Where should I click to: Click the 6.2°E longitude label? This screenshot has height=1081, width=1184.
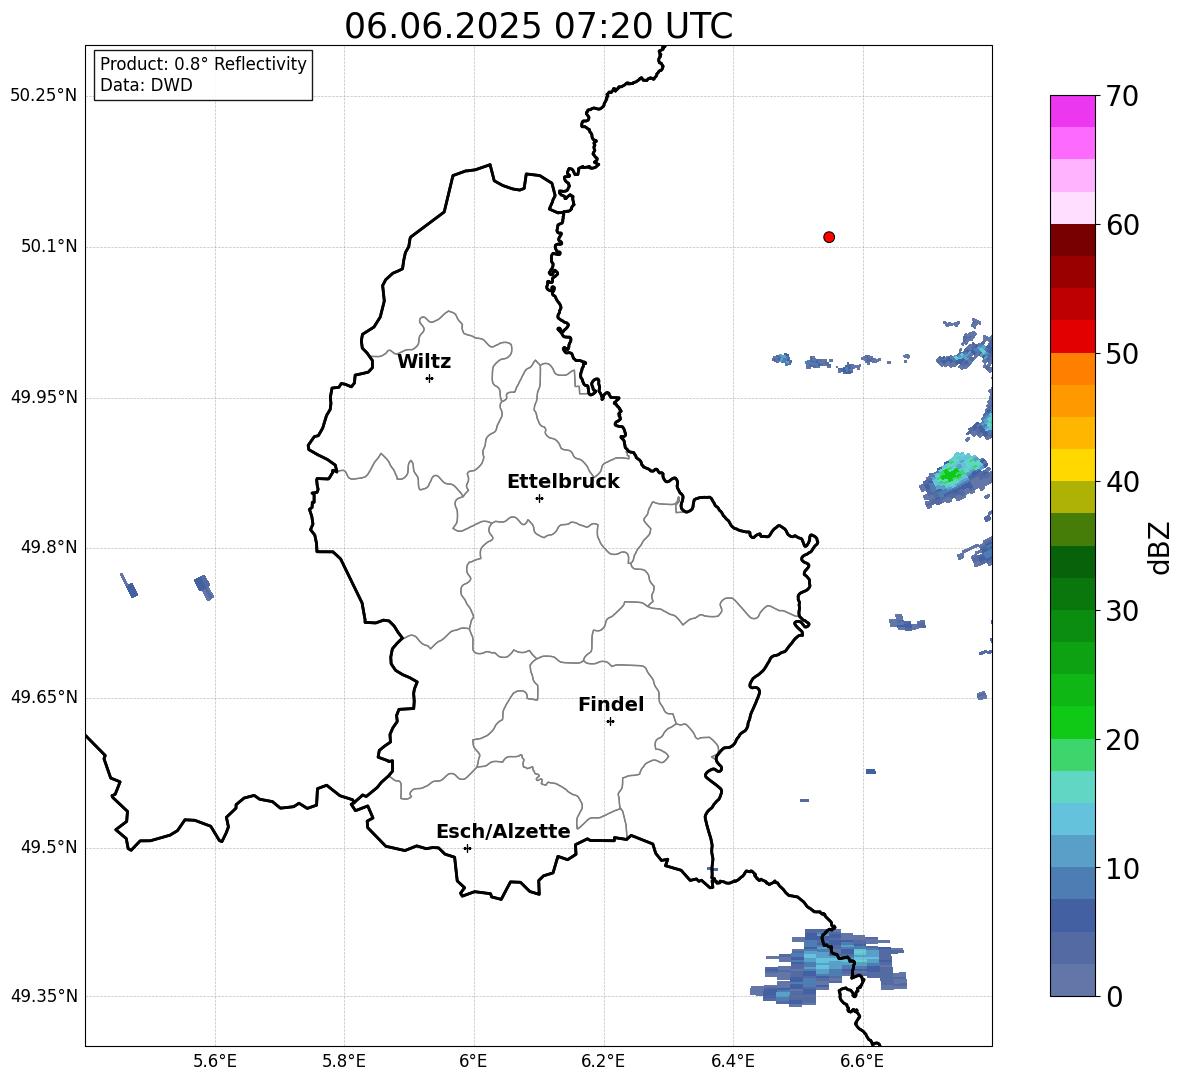tap(603, 1061)
